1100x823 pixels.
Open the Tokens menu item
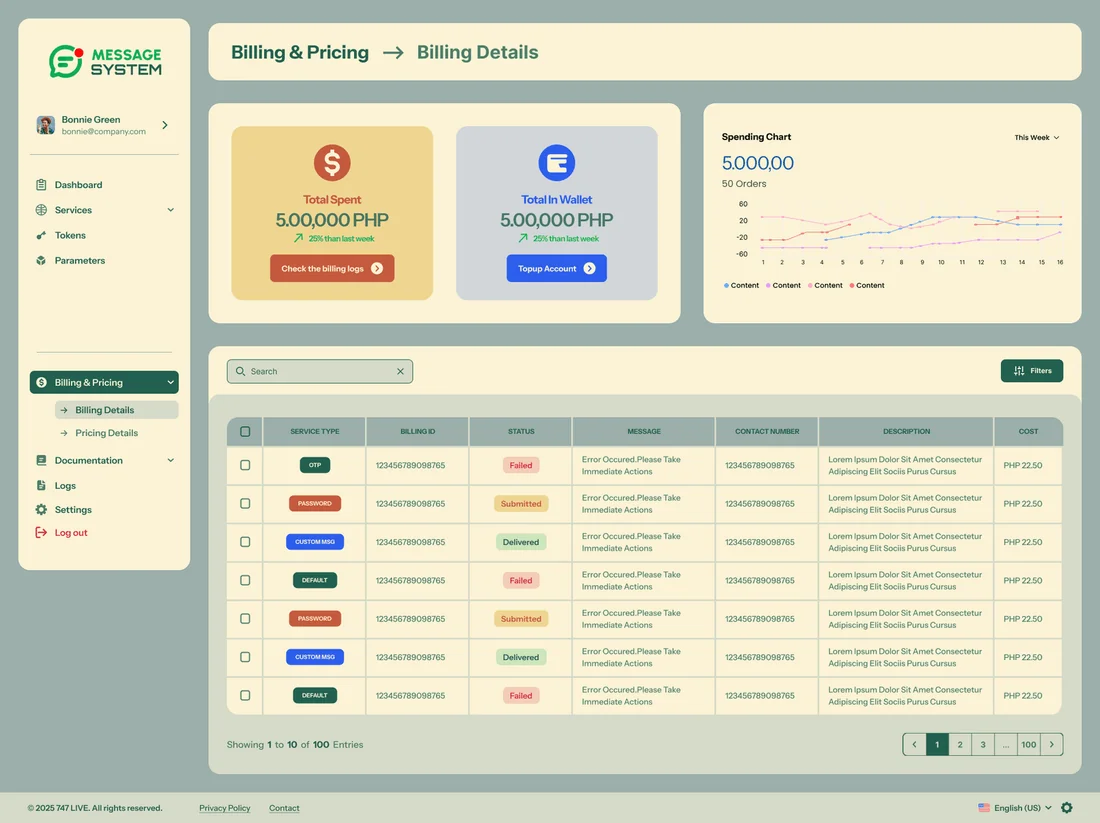[70, 235]
